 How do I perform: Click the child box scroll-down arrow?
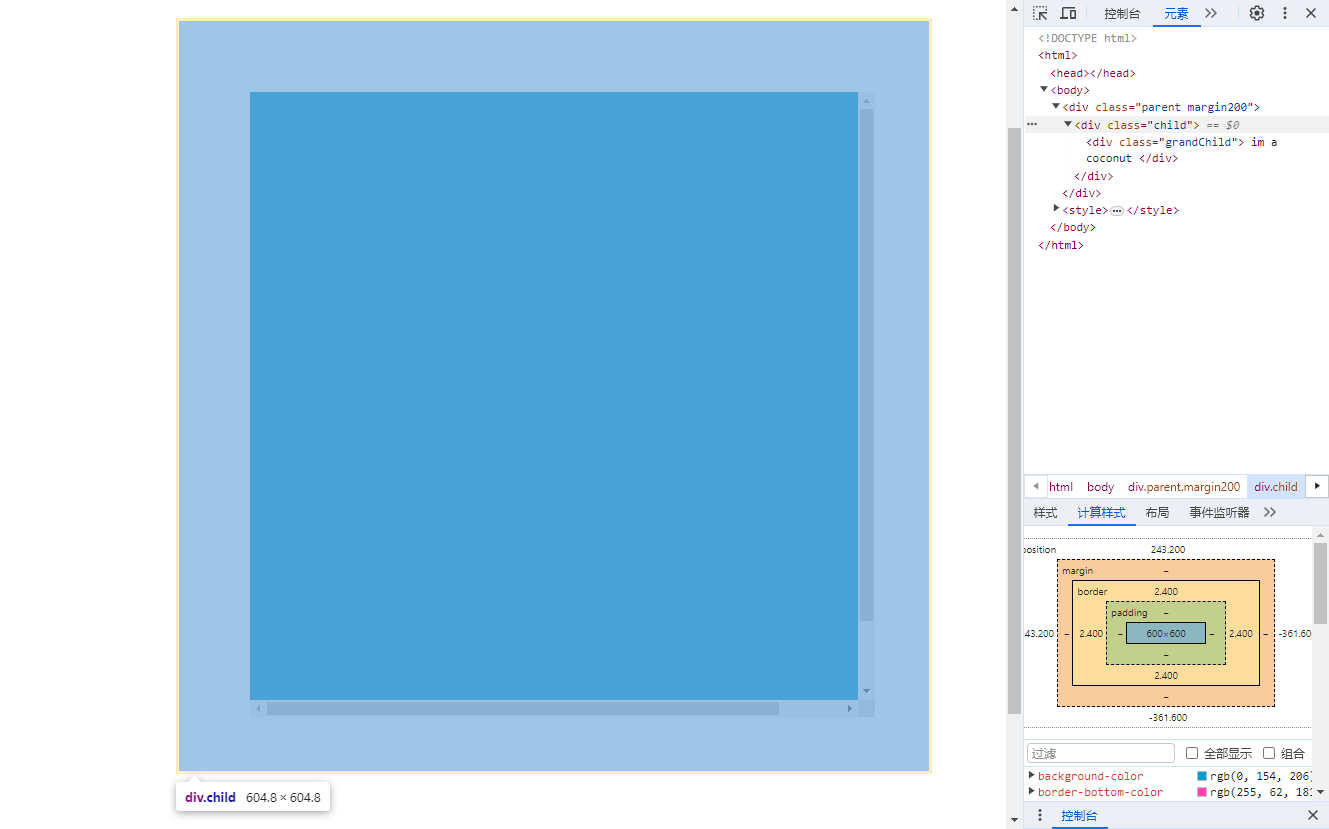866,691
